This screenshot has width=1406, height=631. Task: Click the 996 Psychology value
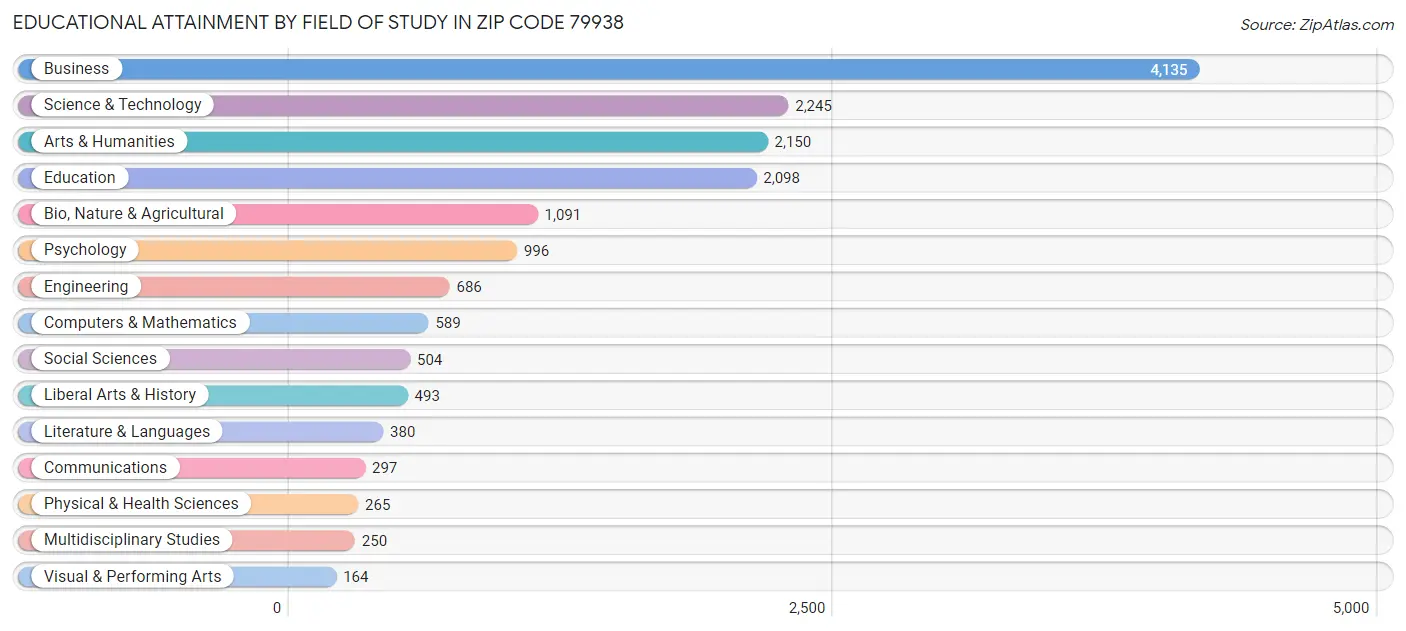[537, 251]
